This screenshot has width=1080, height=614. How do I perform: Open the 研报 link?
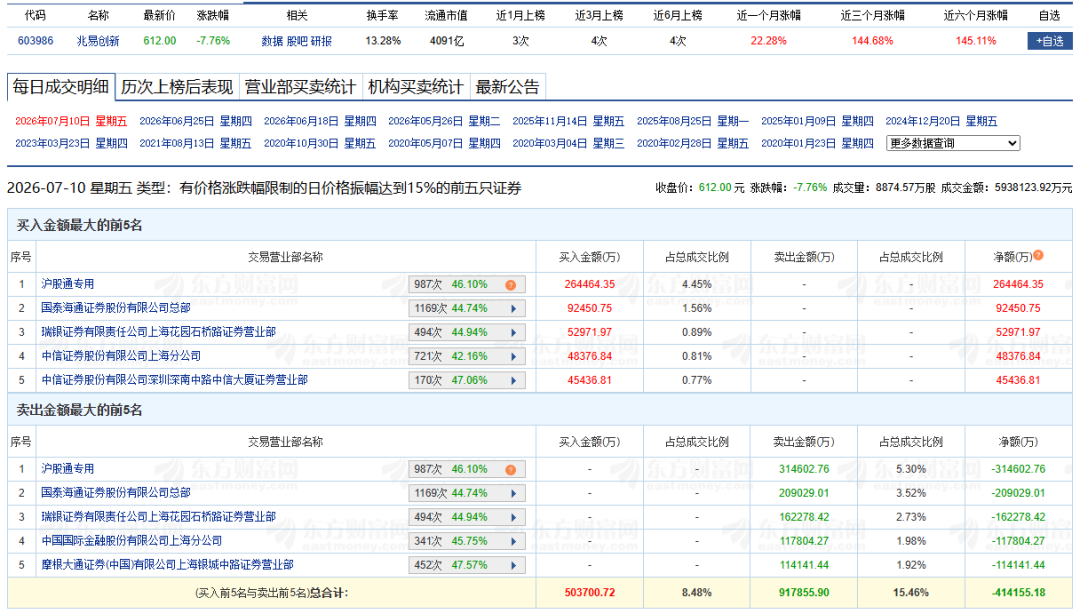(321, 41)
